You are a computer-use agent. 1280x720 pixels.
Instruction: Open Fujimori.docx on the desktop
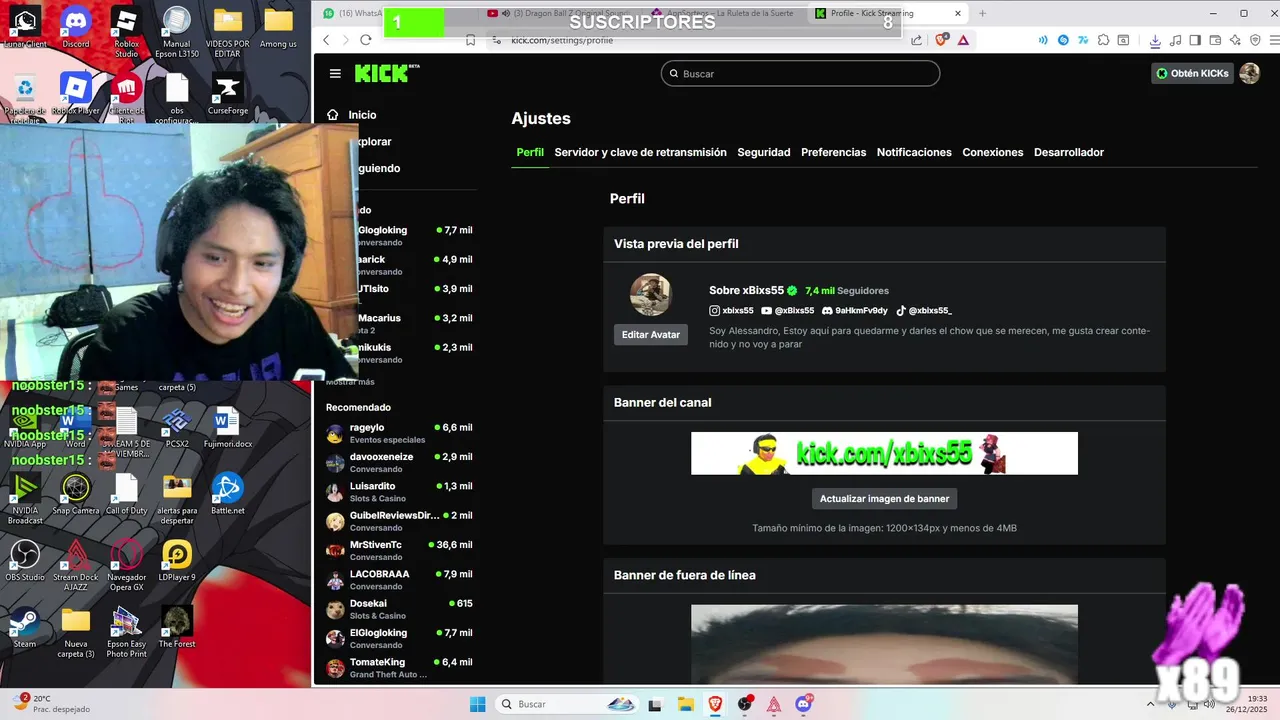[x=227, y=427]
